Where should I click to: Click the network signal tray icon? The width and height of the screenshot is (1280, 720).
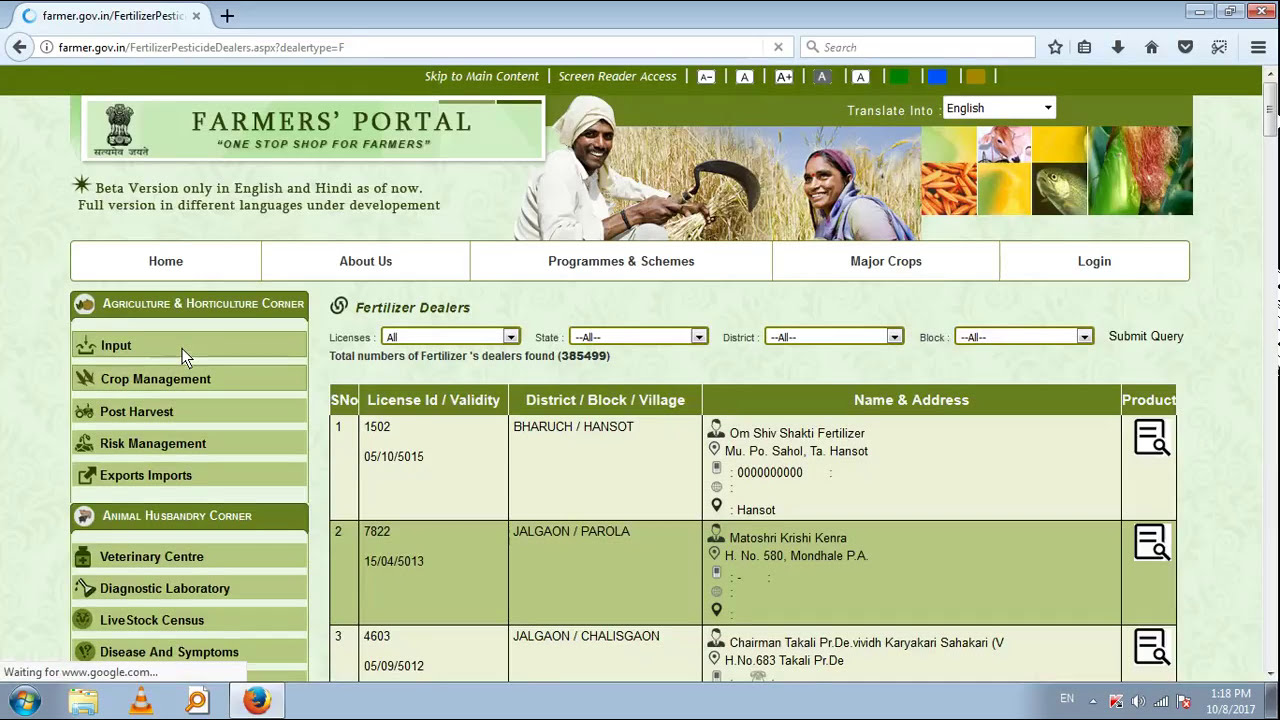click(1161, 701)
